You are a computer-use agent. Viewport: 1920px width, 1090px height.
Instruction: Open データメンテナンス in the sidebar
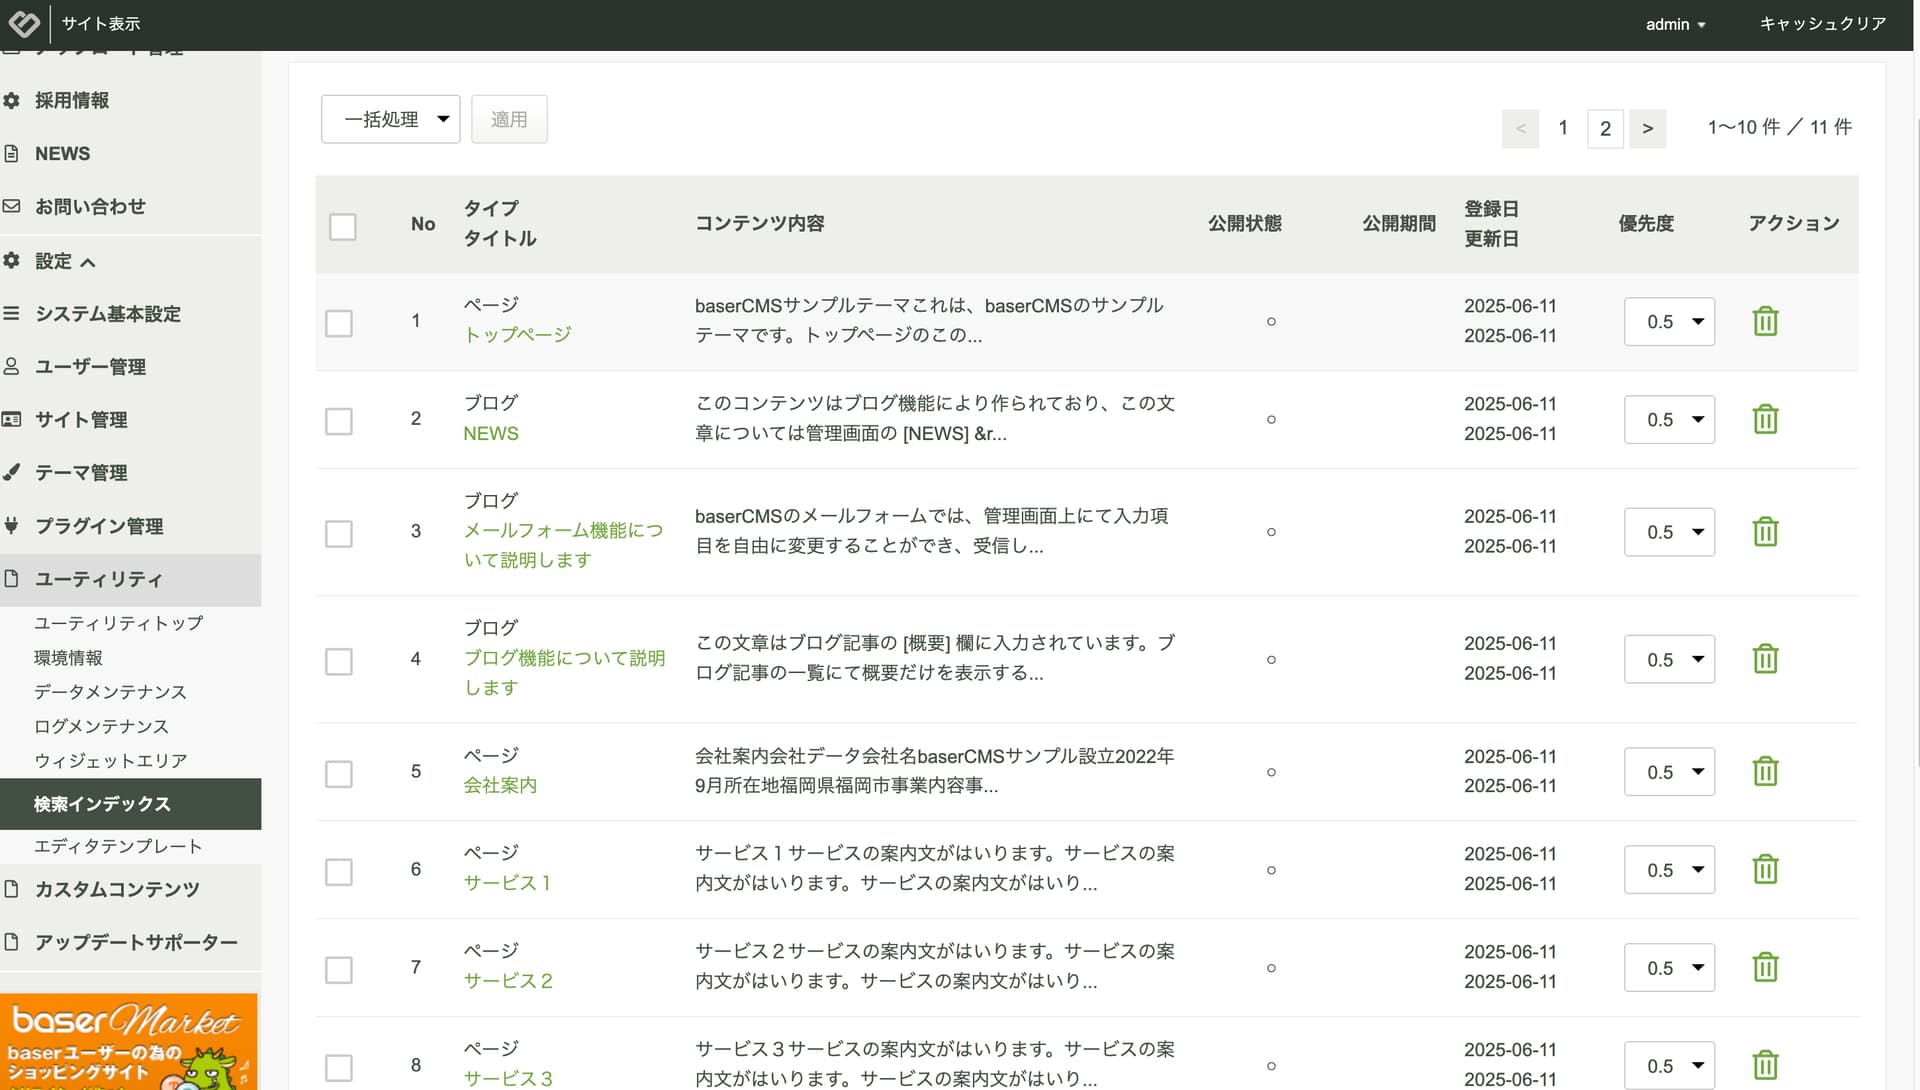coord(110,691)
